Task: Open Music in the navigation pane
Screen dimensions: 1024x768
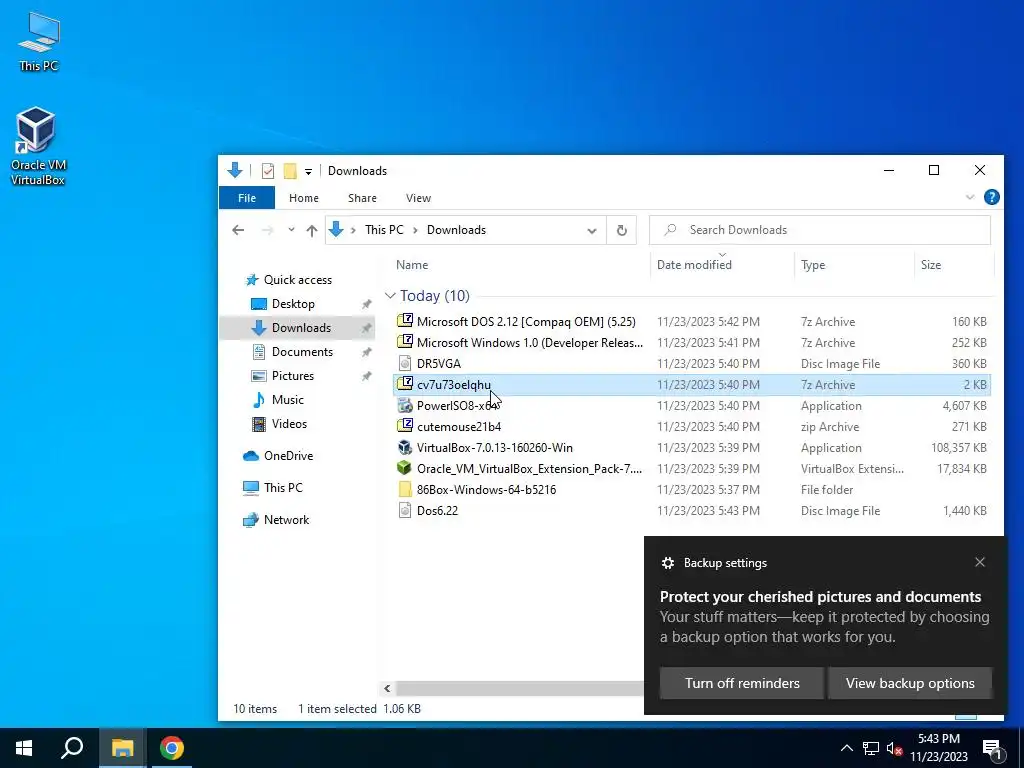Action: pos(287,400)
